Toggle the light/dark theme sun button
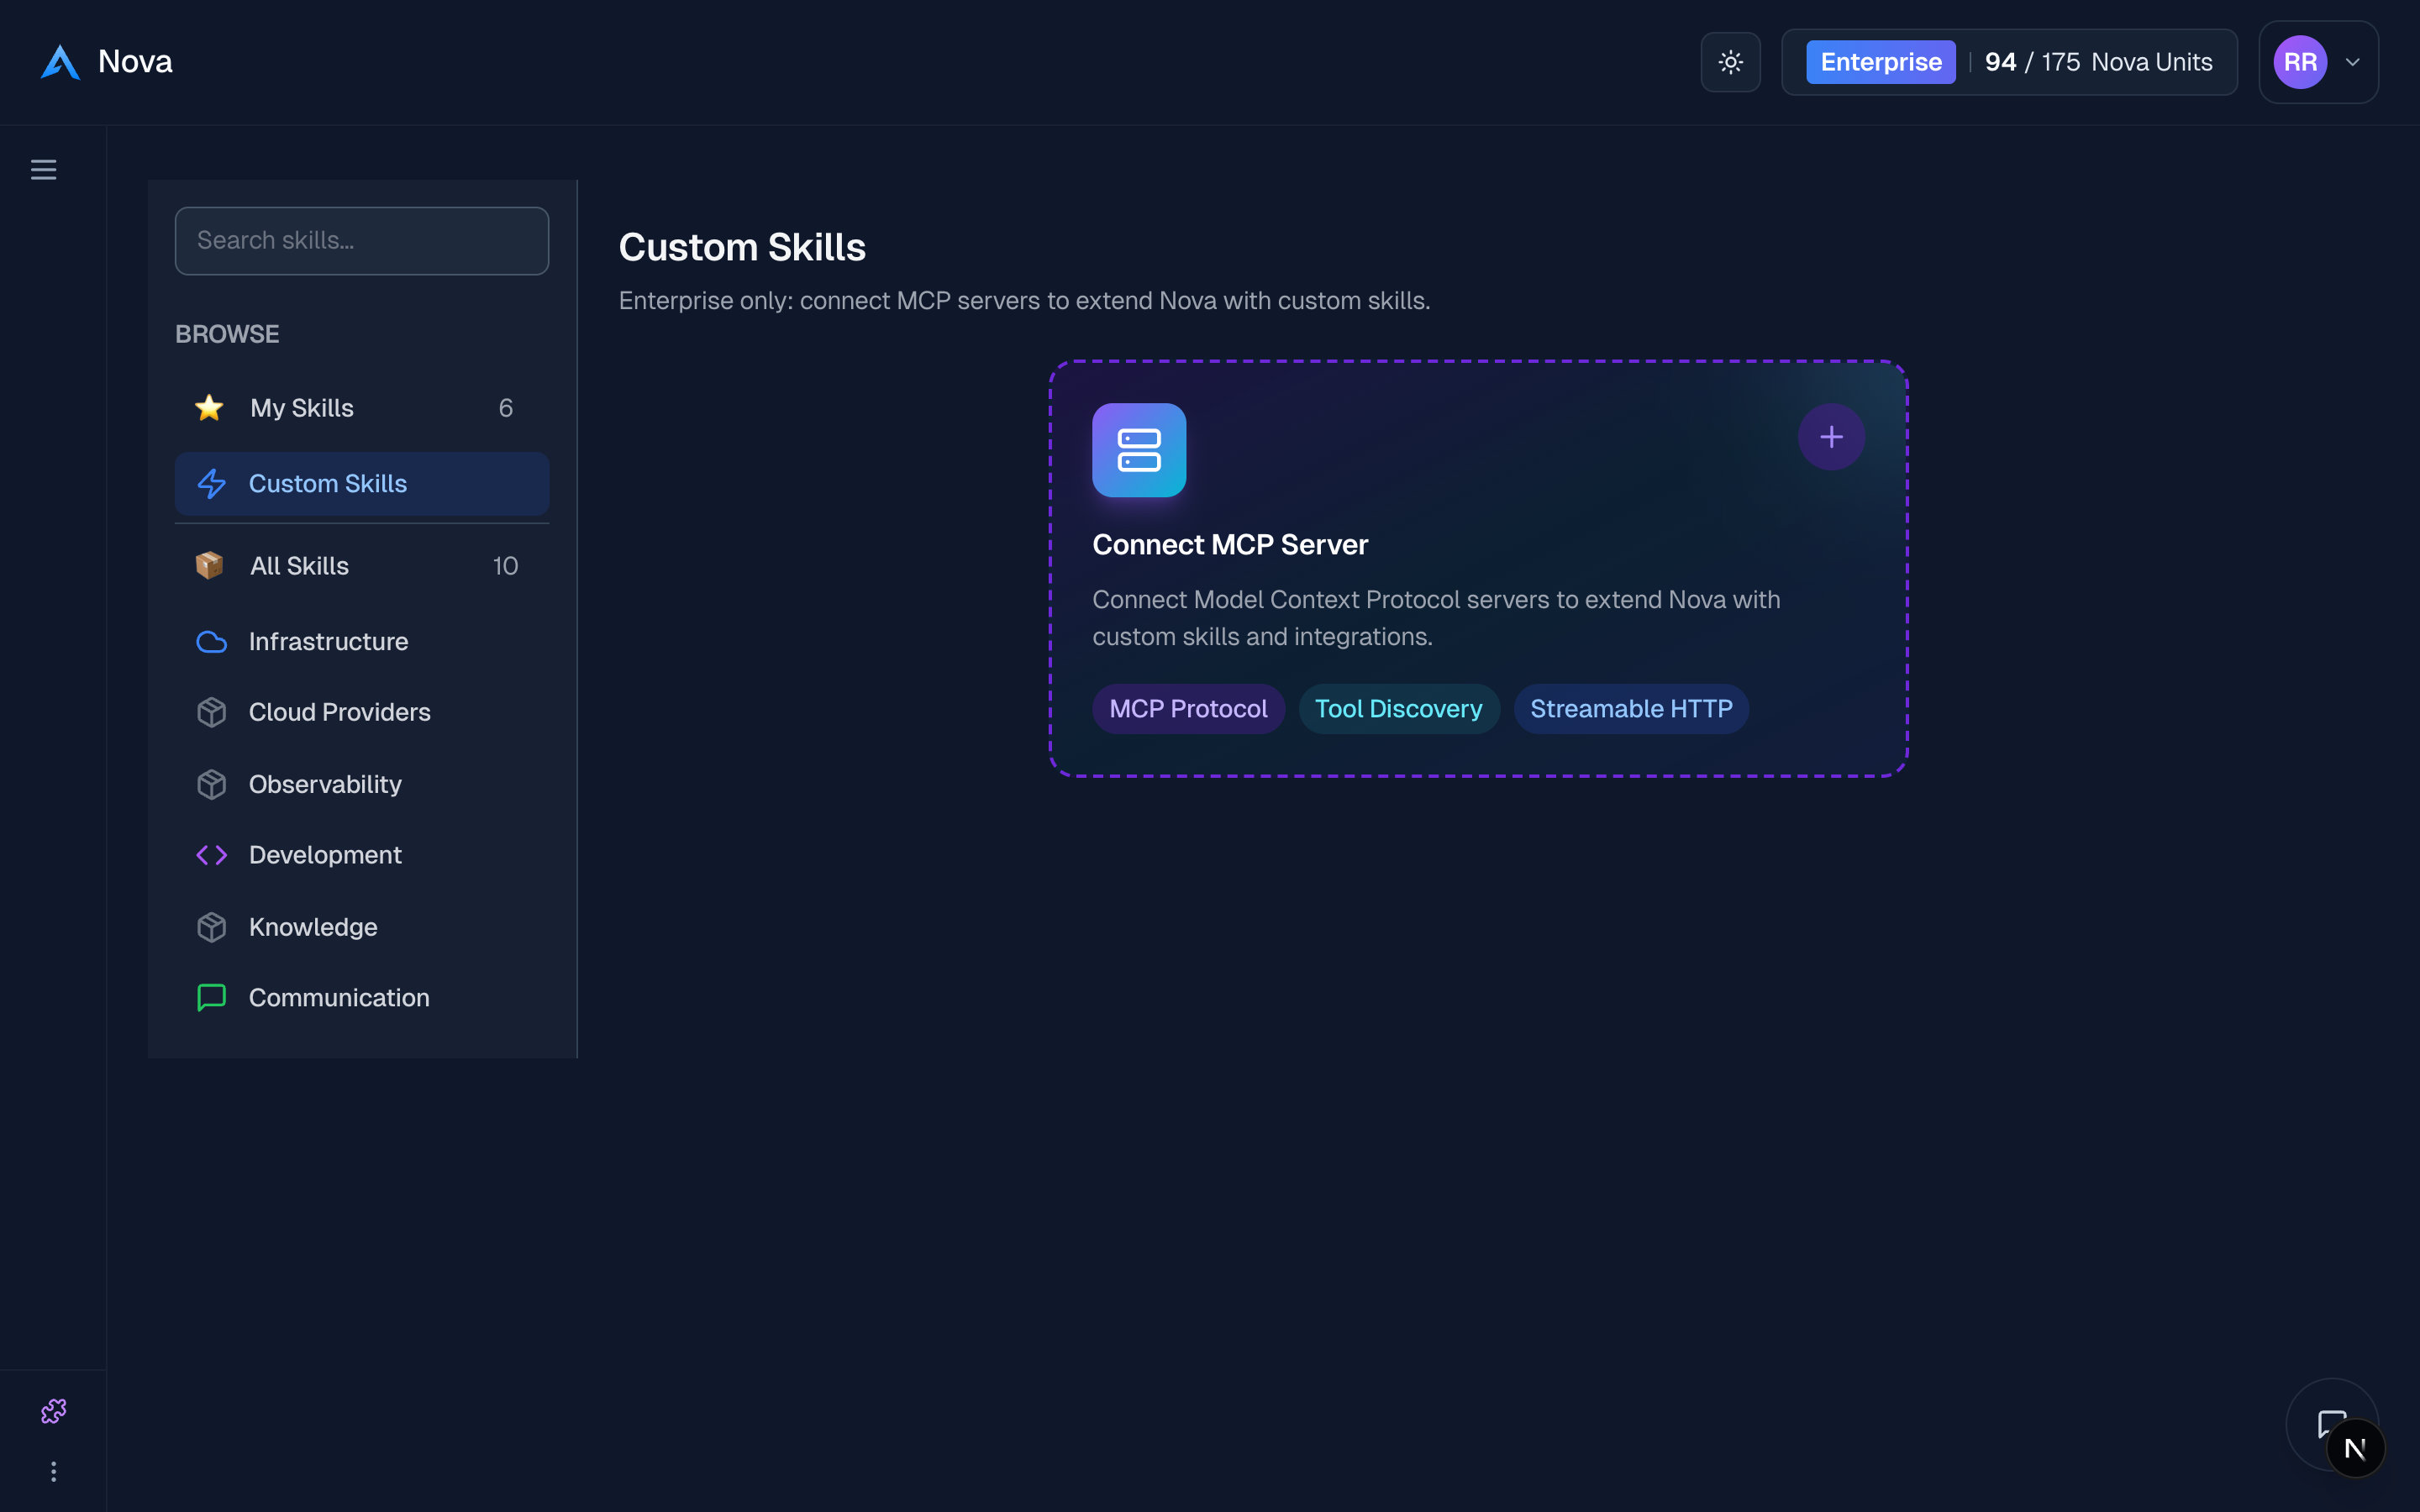The image size is (2420, 1512). click(x=1730, y=62)
